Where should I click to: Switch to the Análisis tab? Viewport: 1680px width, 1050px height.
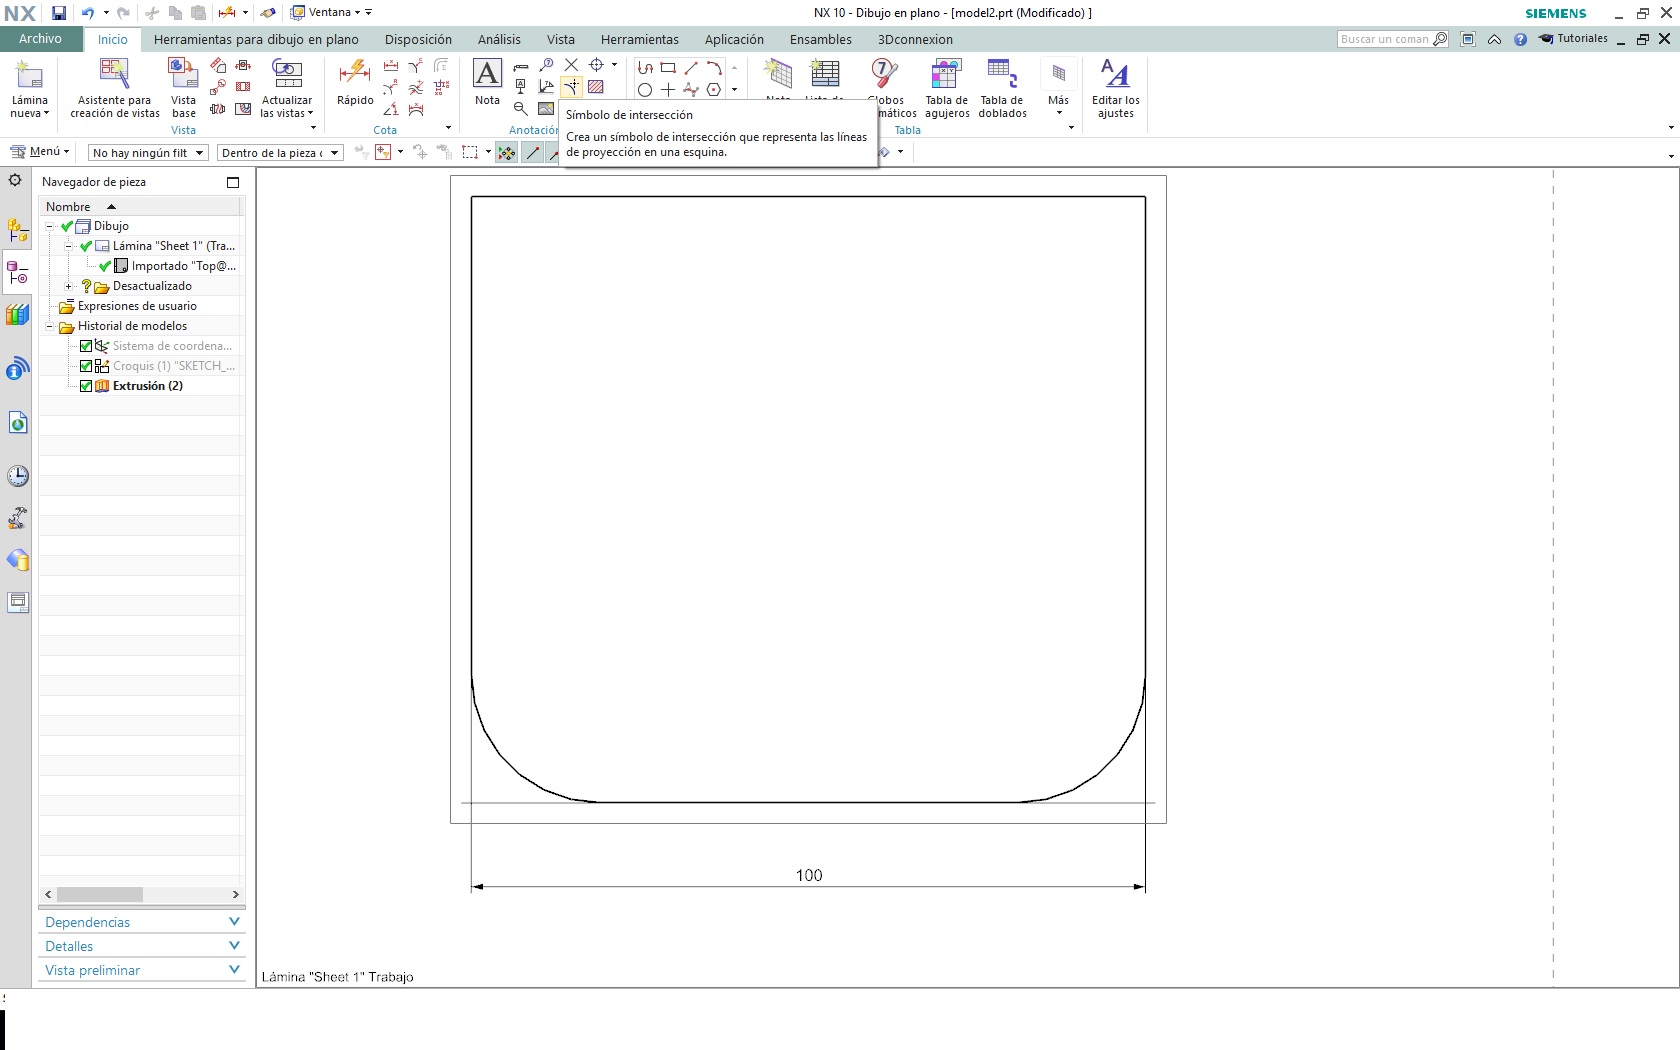pyautogui.click(x=499, y=40)
